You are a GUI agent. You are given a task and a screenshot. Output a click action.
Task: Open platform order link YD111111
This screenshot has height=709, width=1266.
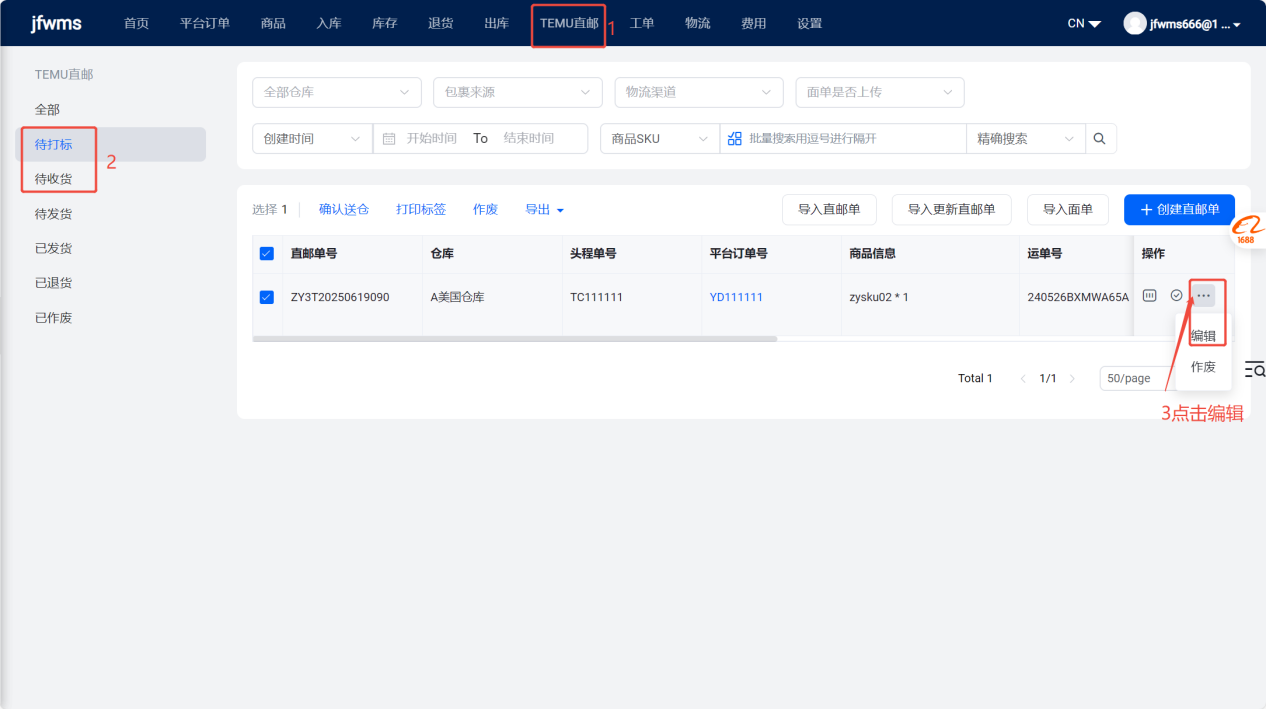[736, 297]
